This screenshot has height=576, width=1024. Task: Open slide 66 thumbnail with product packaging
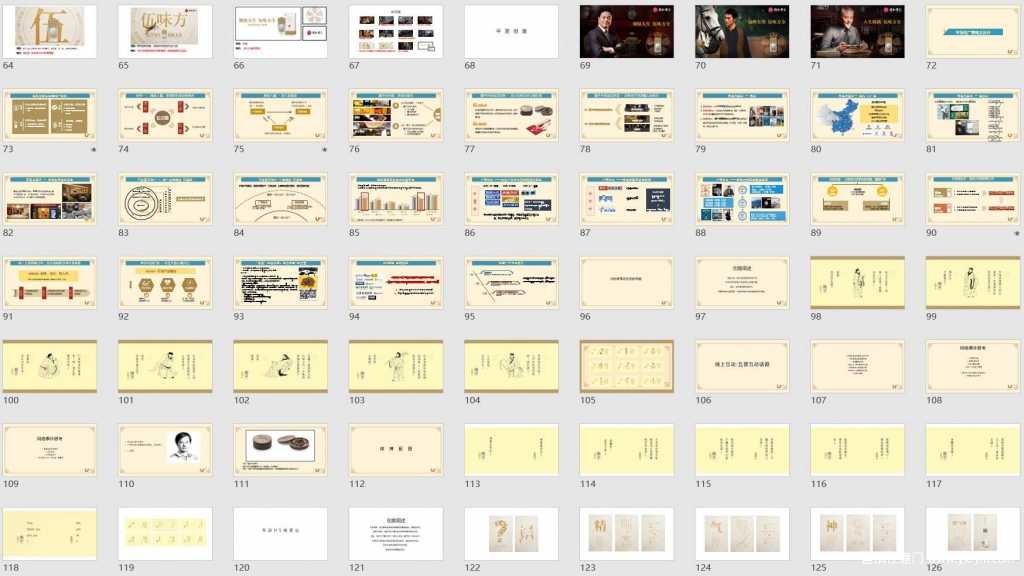click(281, 32)
